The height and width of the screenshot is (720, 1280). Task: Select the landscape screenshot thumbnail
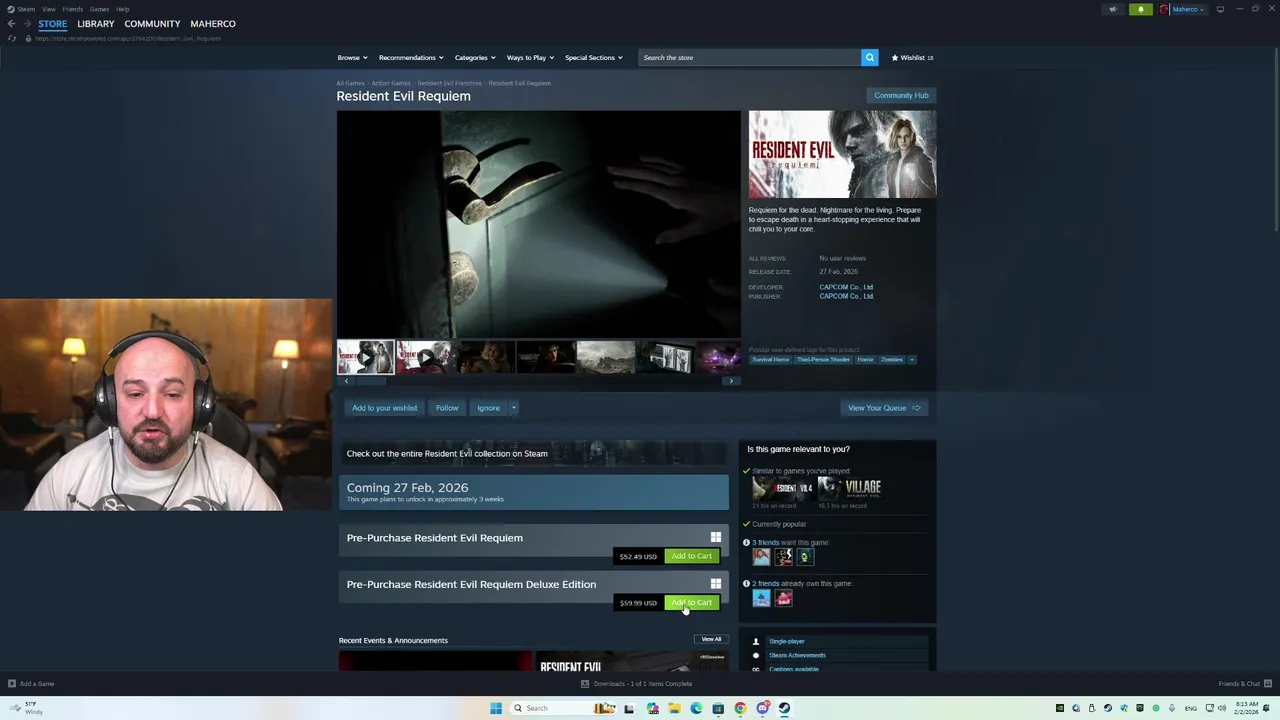(605, 357)
